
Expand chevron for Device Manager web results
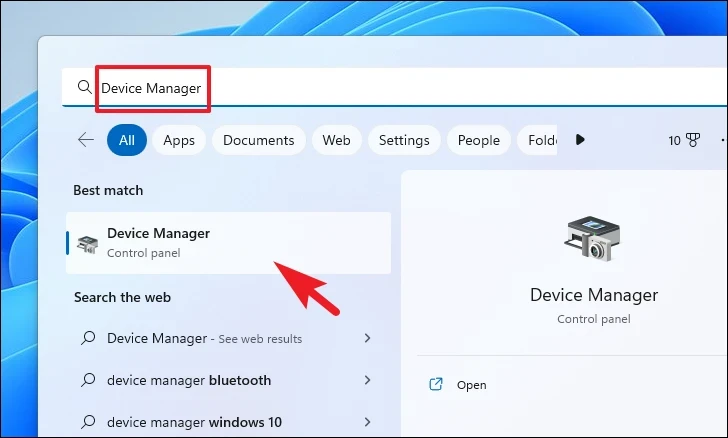point(367,338)
